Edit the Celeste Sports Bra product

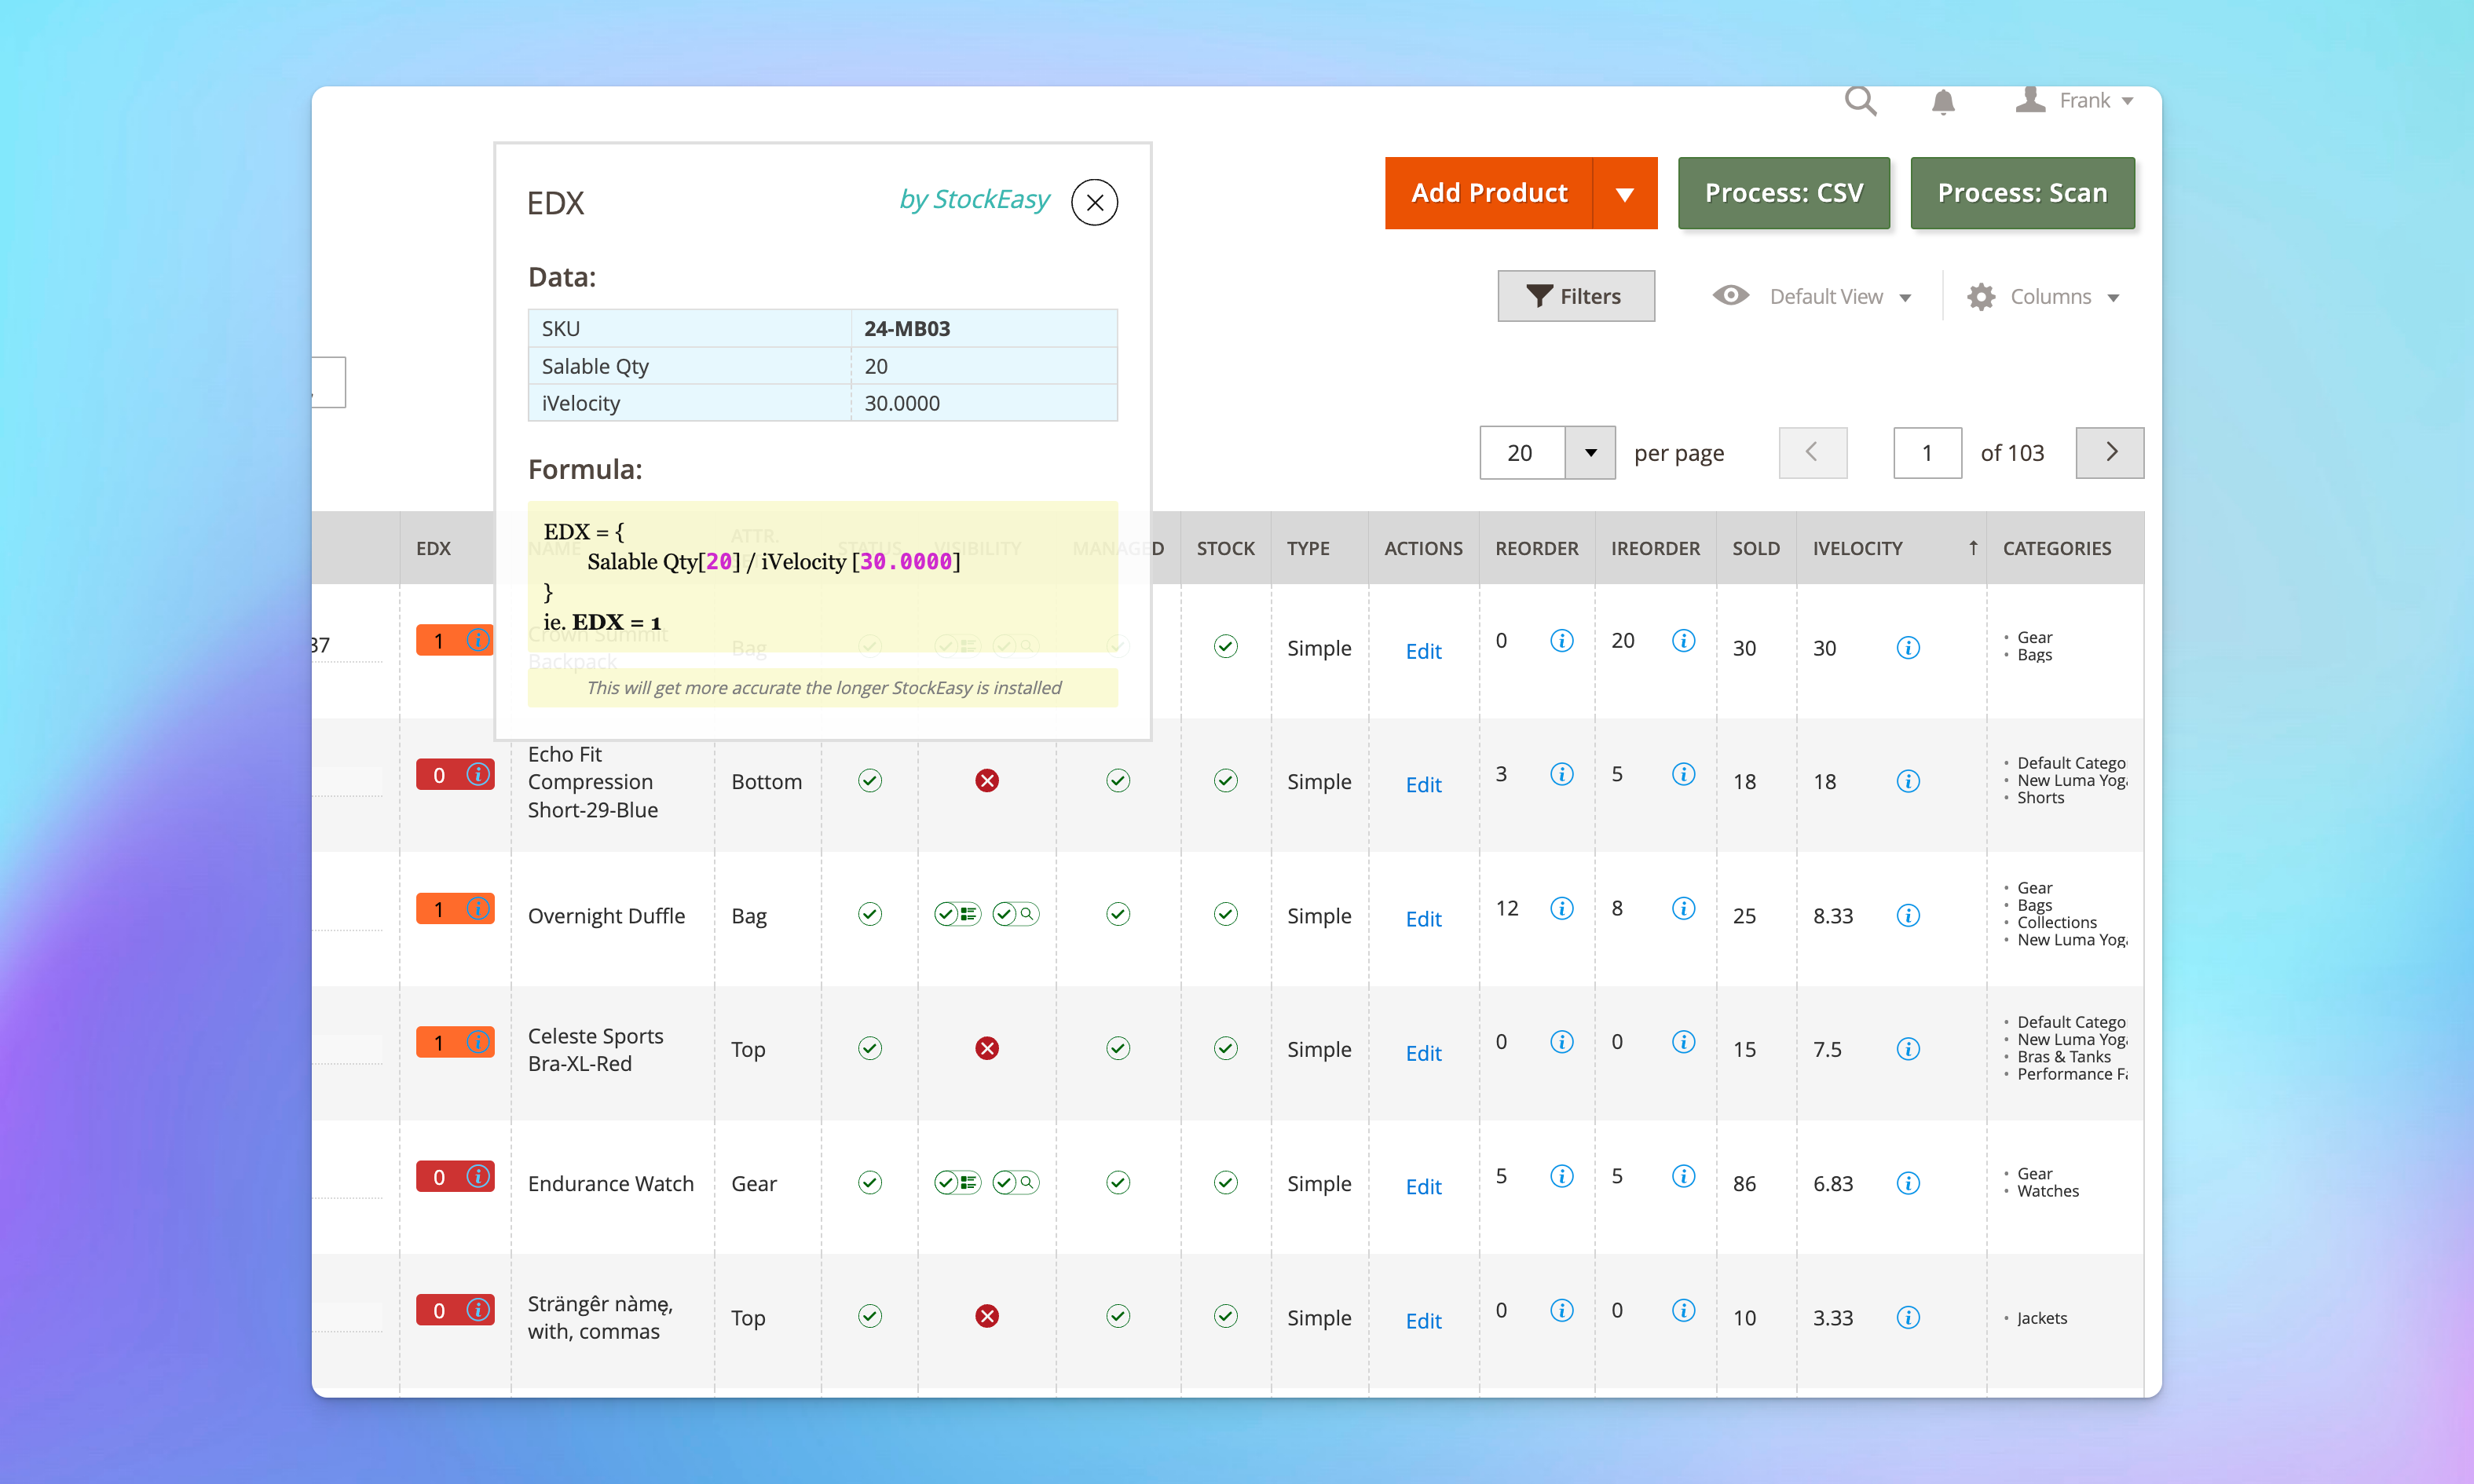pyautogui.click(x=1423, y=1053)
